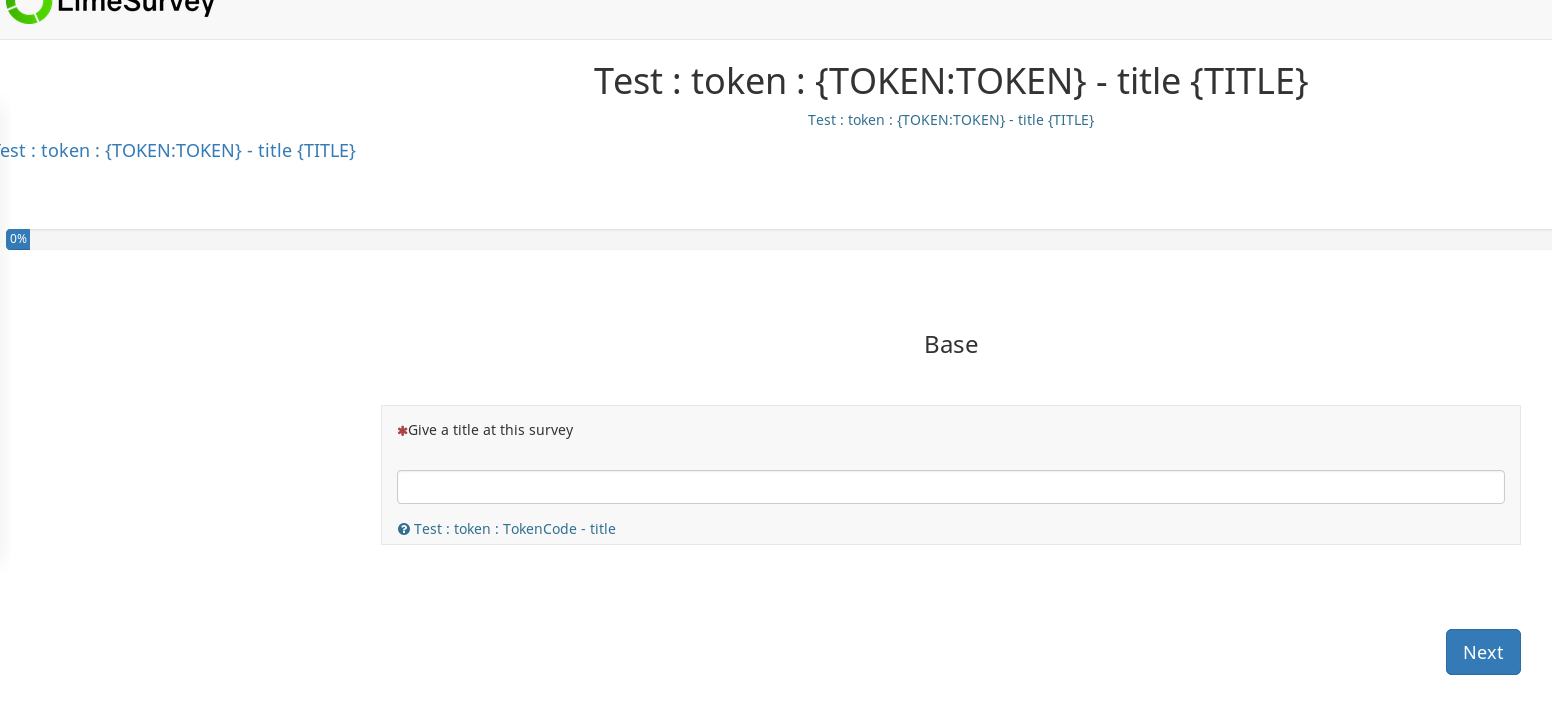
Task: Click {TITLE} in the small subtitle
Action: (x=1071, y=120)
